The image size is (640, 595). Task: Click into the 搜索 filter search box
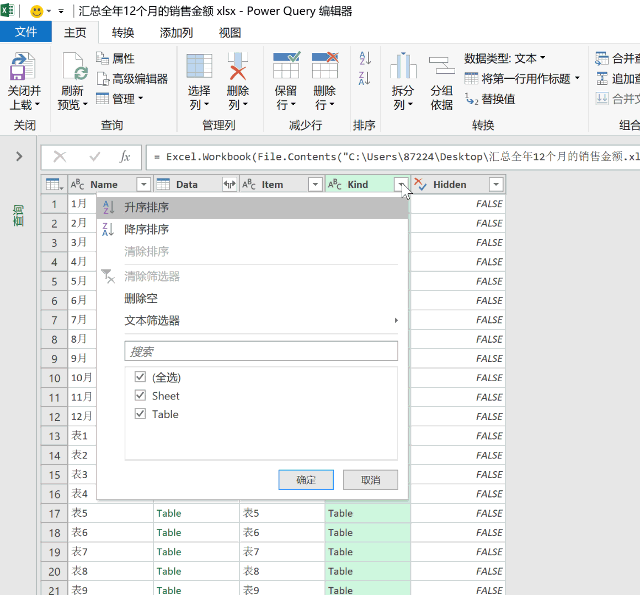[x=261, y=351]
